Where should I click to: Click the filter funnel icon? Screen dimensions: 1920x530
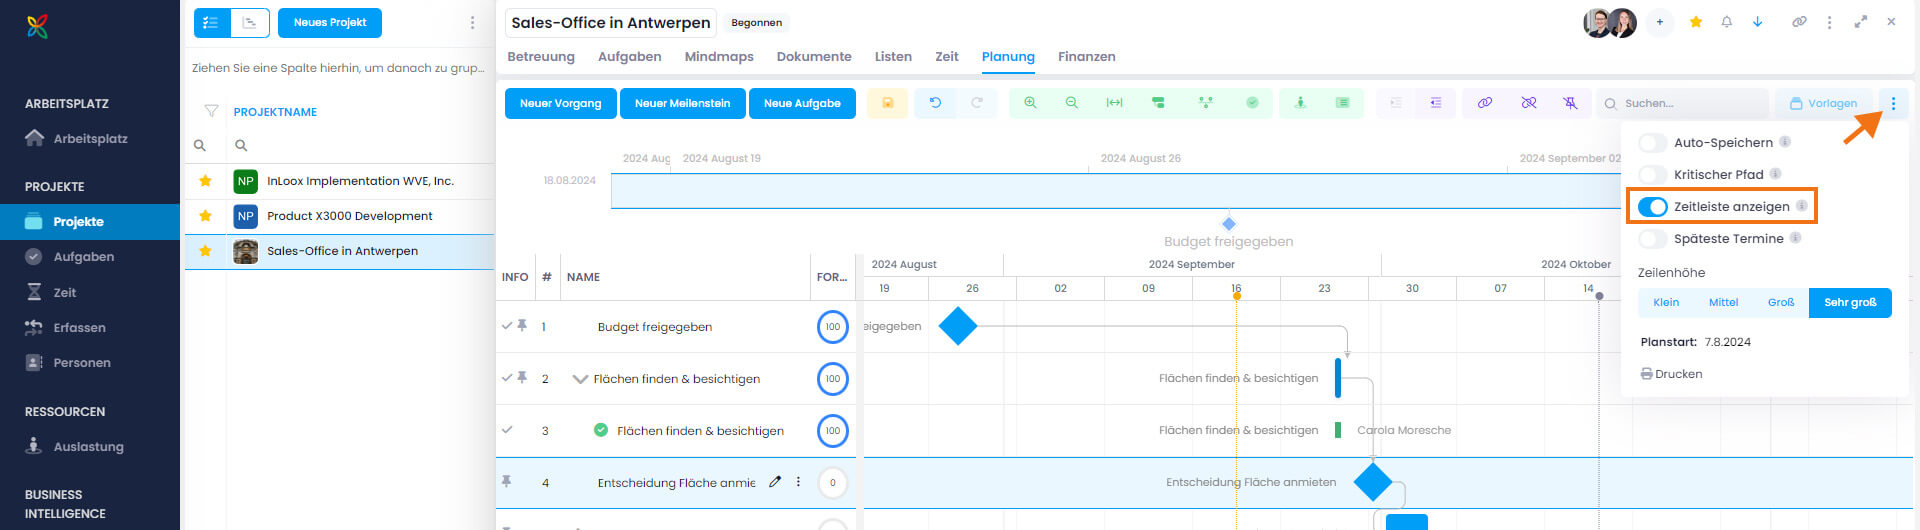point(211,111)
